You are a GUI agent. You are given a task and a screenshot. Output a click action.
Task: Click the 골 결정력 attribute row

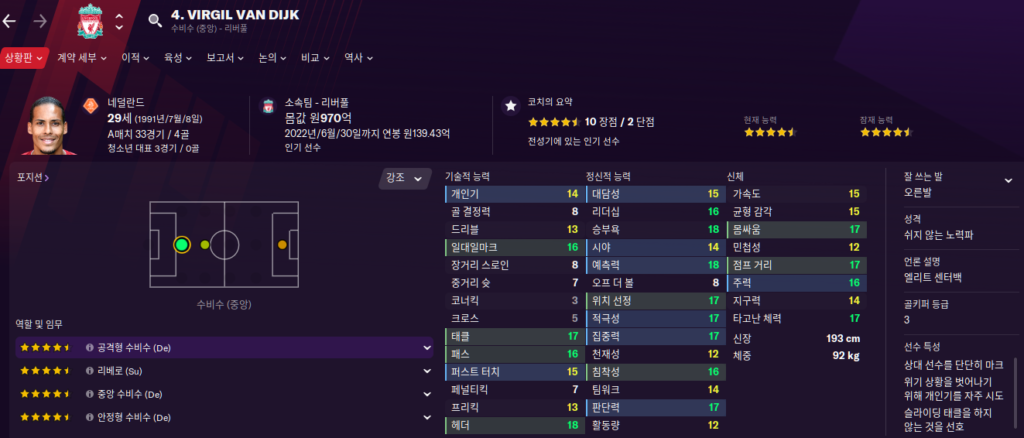pyautogui.click(x=513, y=211)
